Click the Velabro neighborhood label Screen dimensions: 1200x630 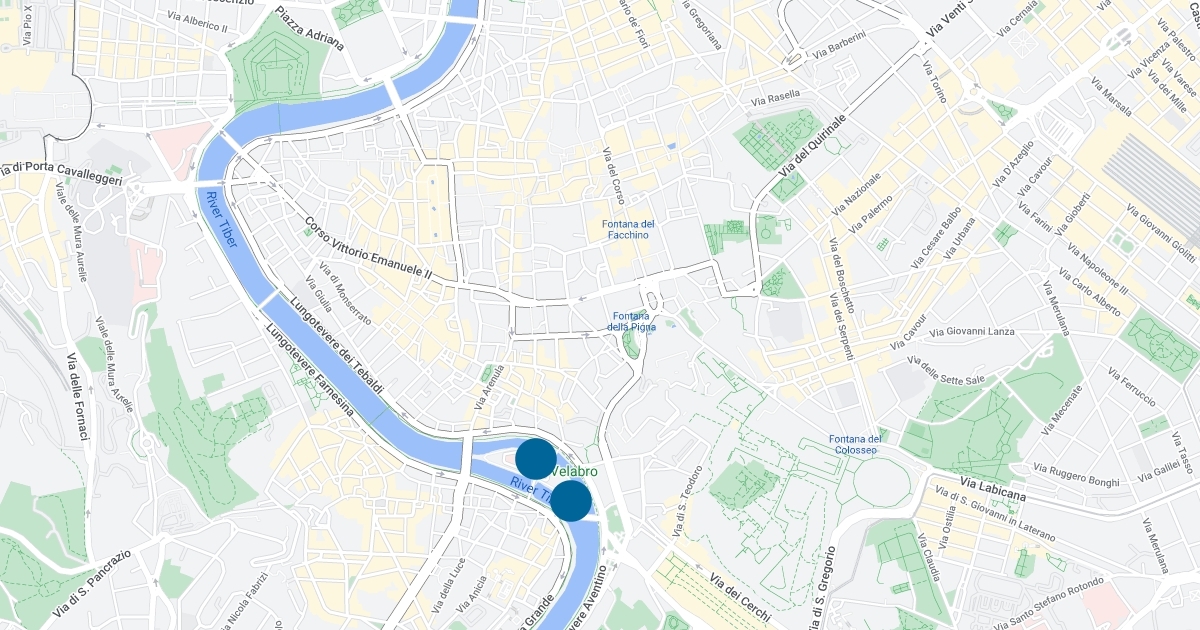575,471
